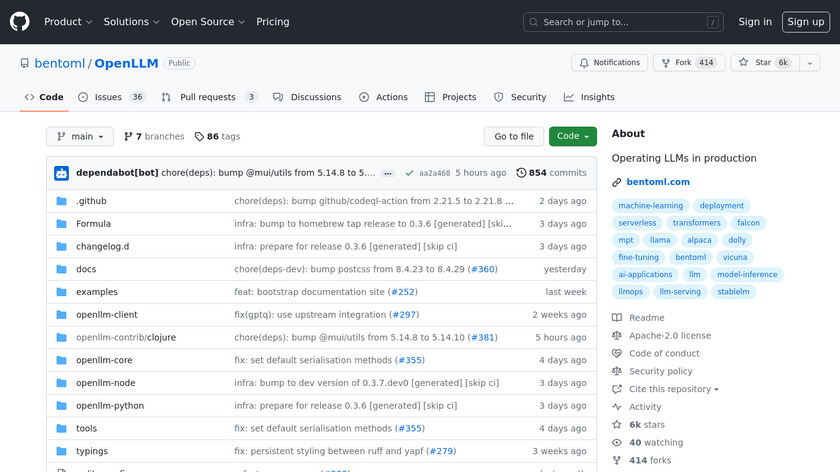Image resolution: width=840 pixels, height=472 pixels.
Task: Open the Pricing page
Action: 273,22
